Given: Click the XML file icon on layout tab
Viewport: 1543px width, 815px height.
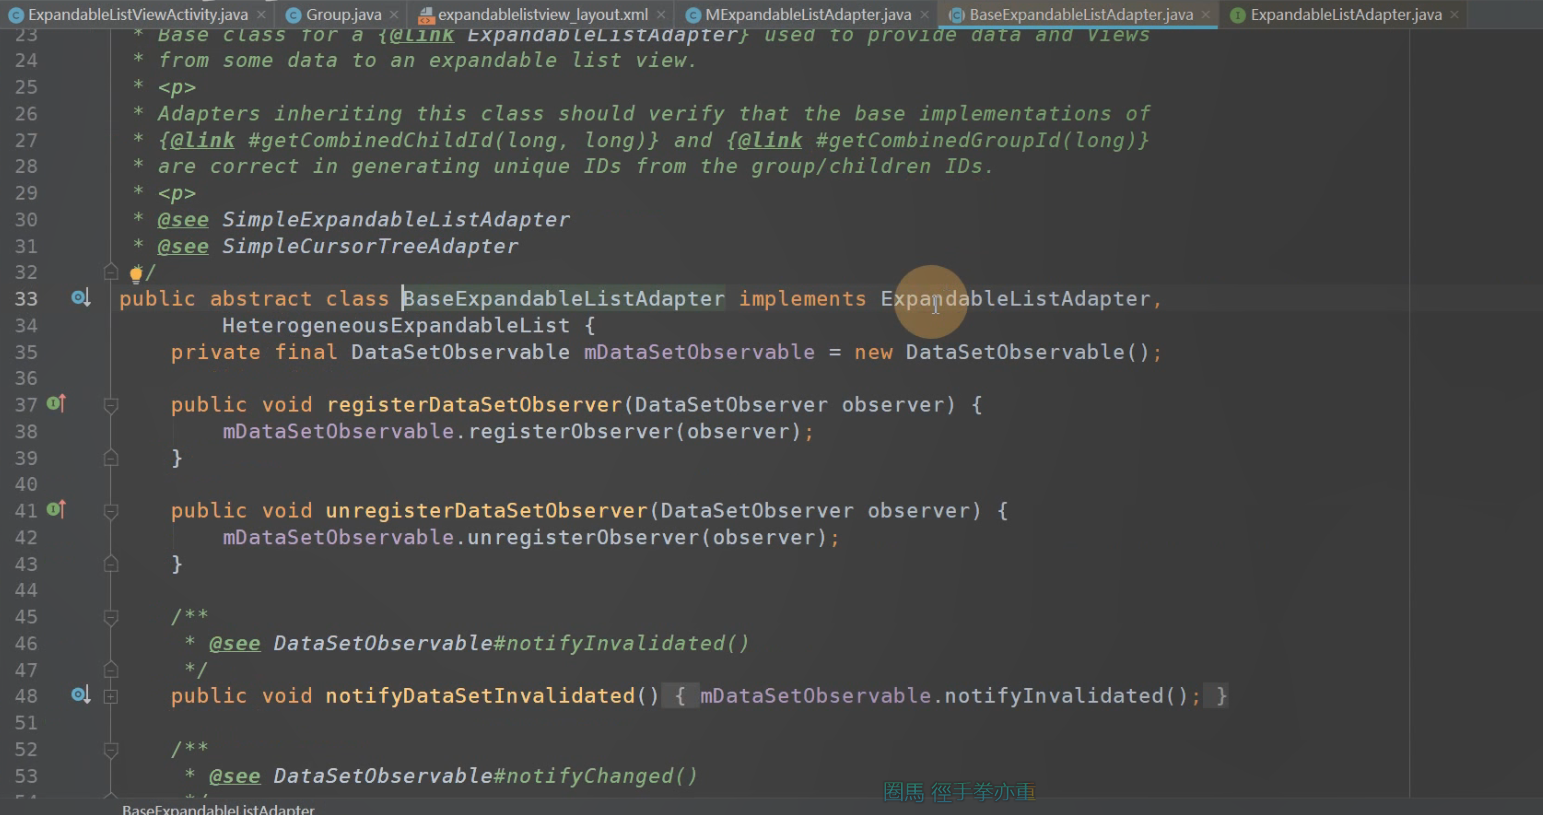Looking at the screenshot, I should (x=426, y=15).
